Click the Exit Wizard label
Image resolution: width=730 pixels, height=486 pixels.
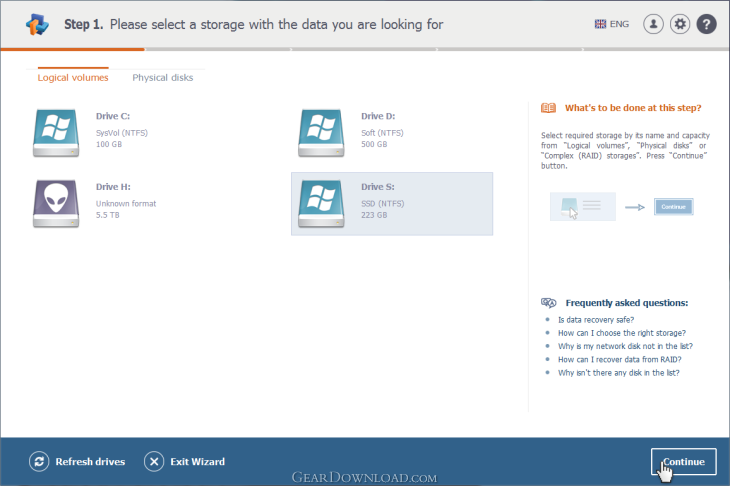pos(197,461)
